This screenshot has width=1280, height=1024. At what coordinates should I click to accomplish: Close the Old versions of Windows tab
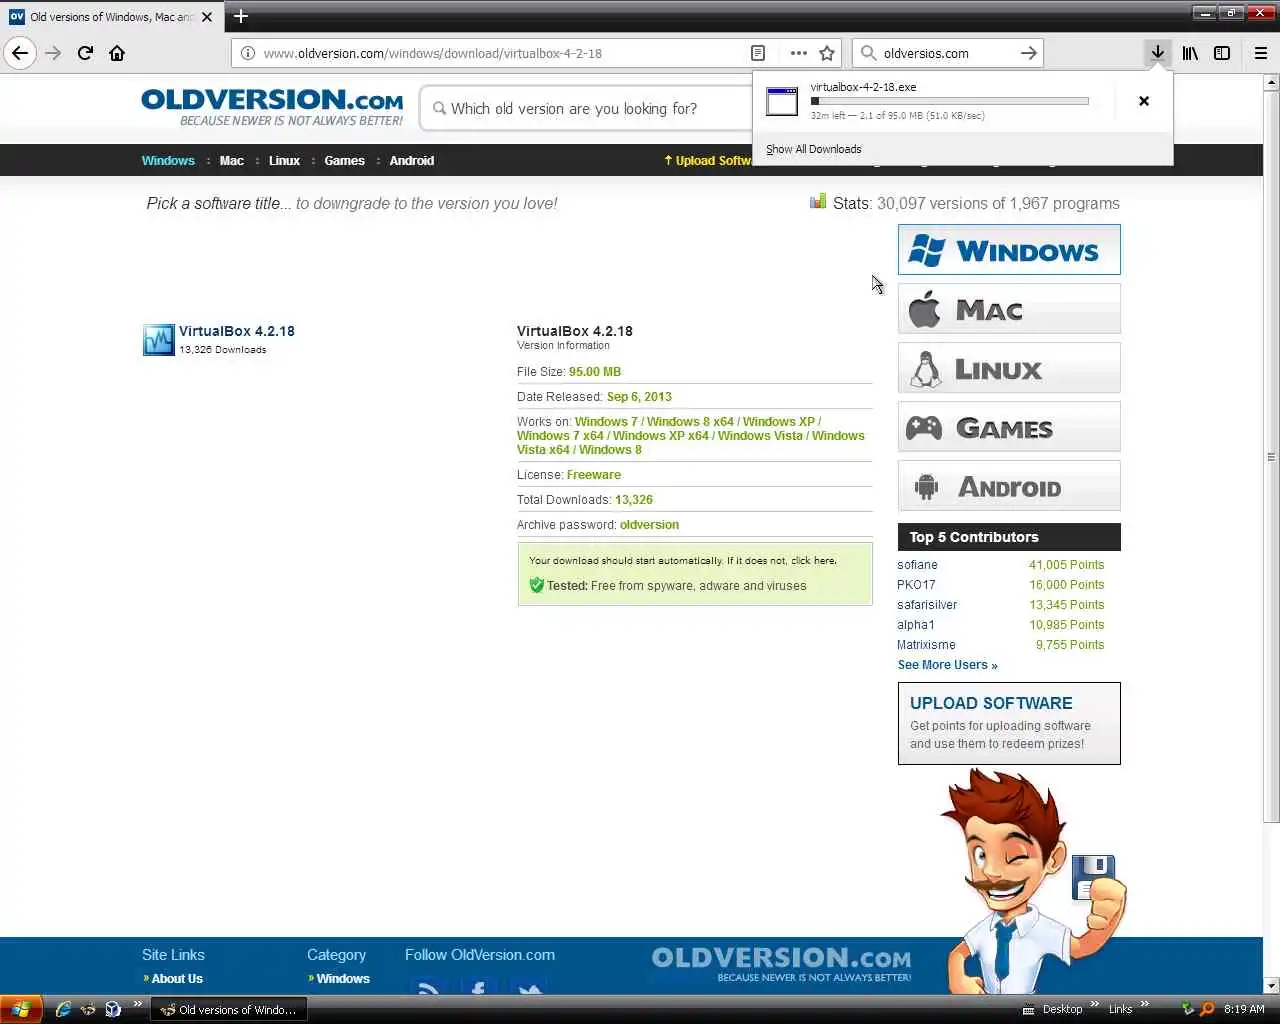point(207,17)
